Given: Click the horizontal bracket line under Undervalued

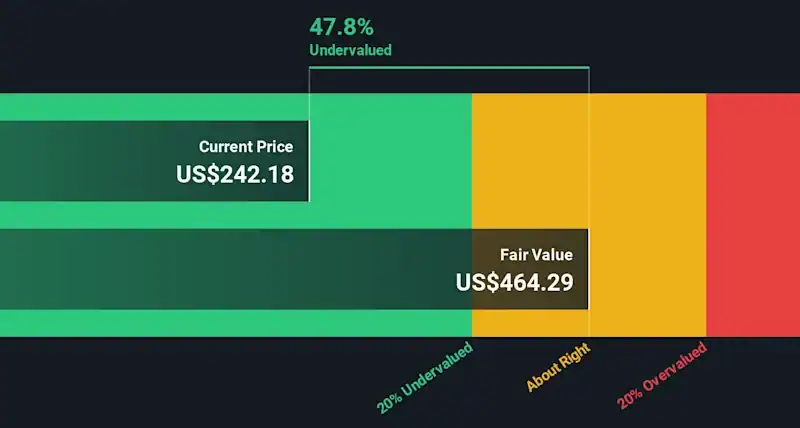Looking at the screenshot, I should [448, 67].
